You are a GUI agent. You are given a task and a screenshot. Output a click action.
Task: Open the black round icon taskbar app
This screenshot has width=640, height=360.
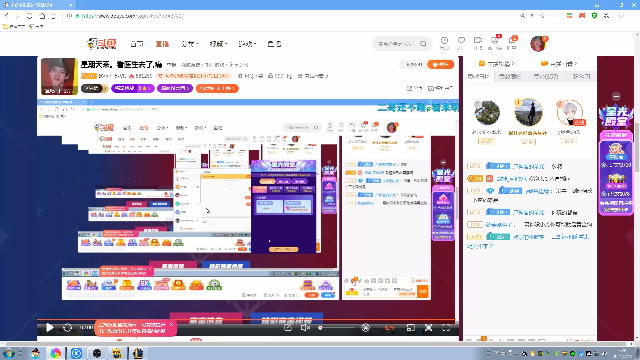tap(97, 353)
